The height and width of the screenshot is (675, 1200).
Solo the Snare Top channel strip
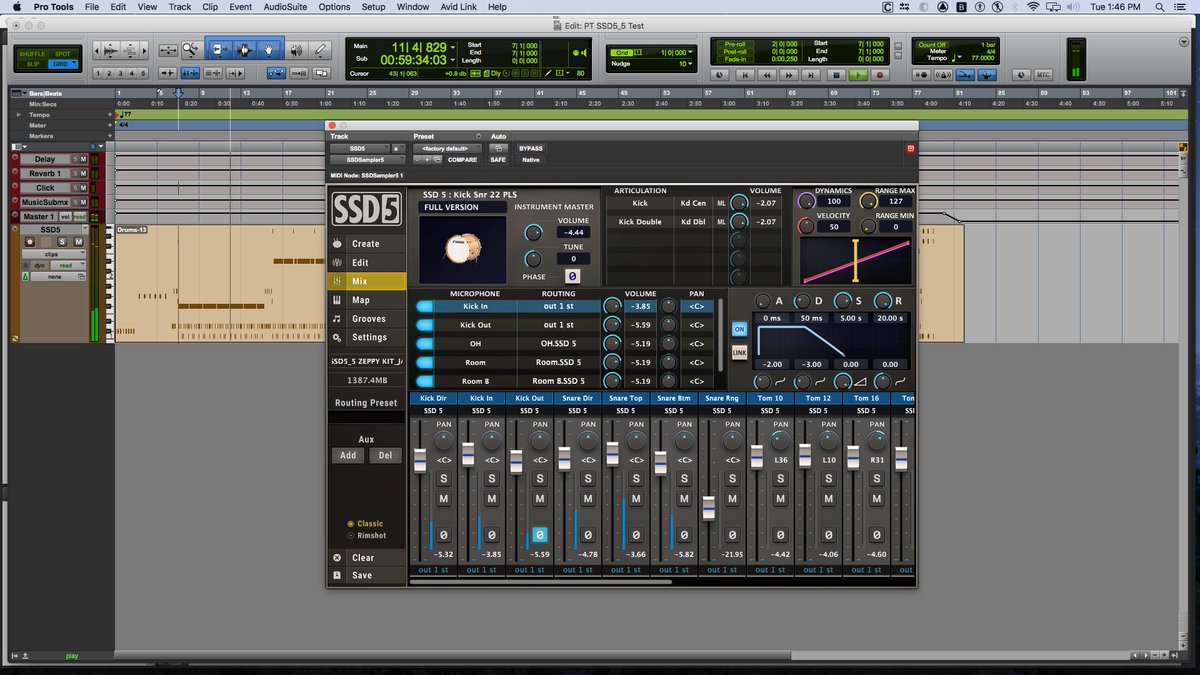(x=636, y=479)
